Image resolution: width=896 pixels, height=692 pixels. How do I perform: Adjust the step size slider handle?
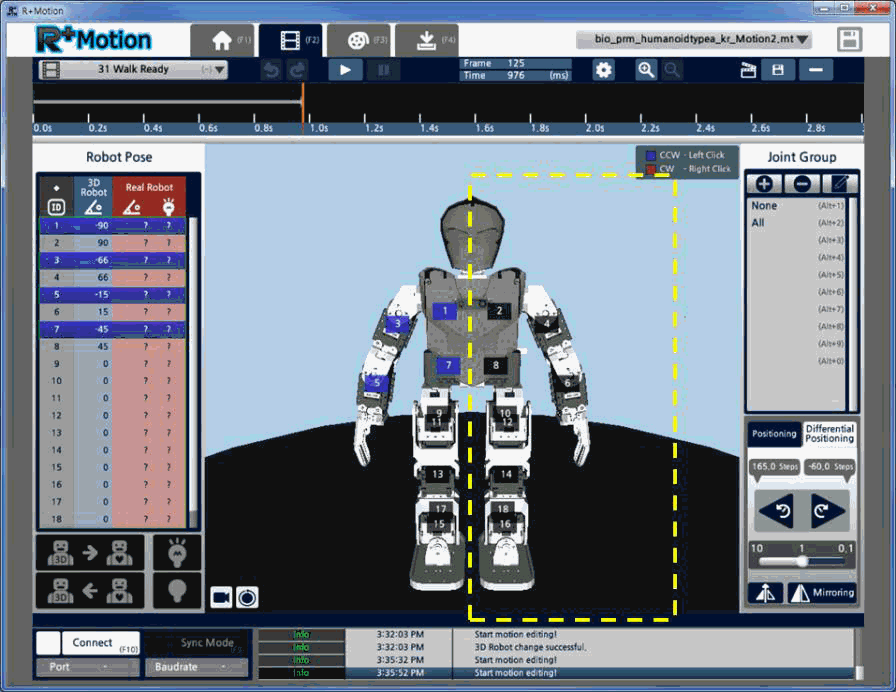point(802,561)
